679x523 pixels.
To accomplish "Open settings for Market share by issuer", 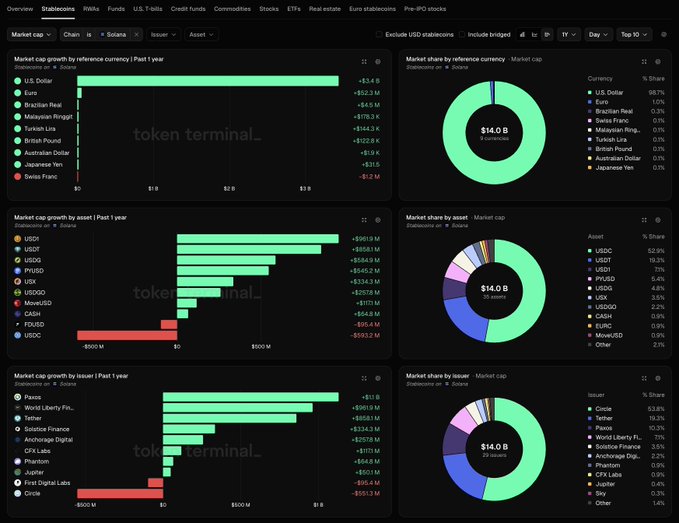I will (658, 378).
